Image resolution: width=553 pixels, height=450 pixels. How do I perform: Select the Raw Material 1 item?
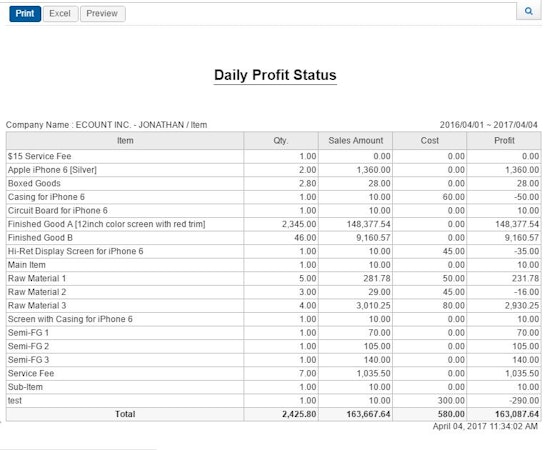click(x=37, y=279)
